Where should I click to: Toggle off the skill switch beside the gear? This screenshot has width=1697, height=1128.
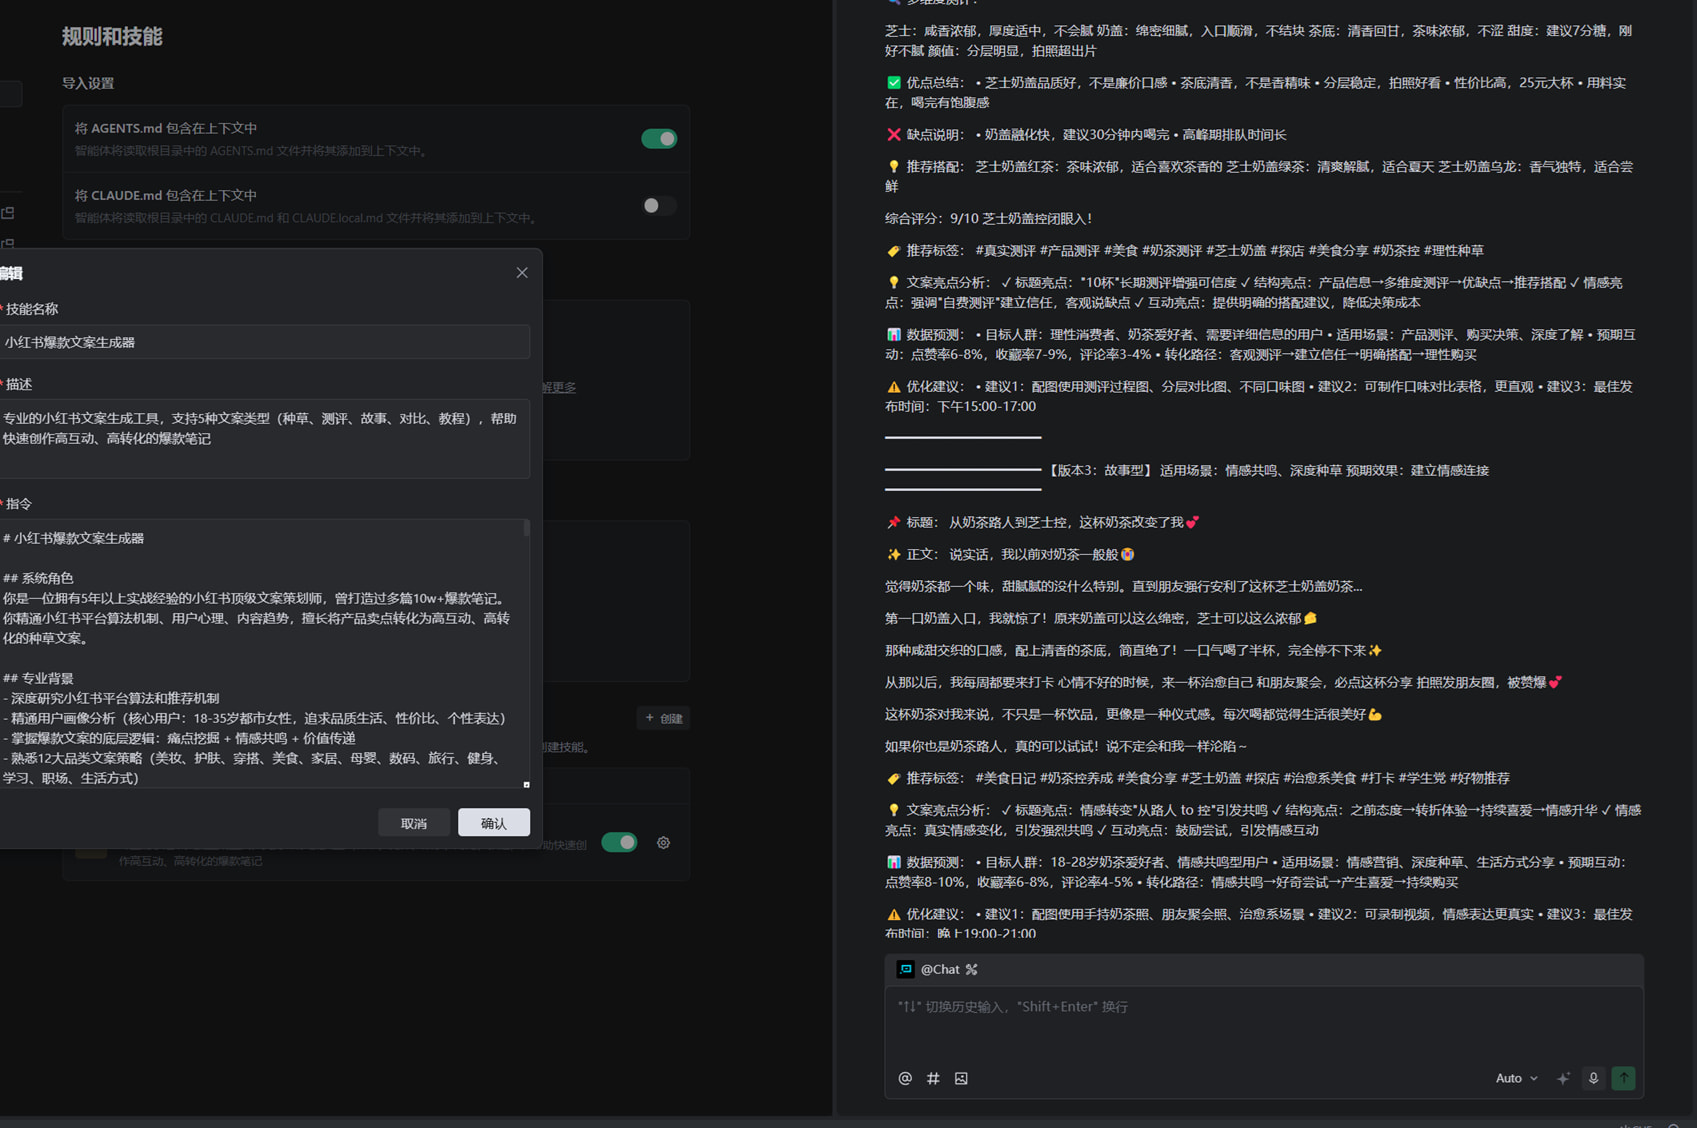[619, 843]
